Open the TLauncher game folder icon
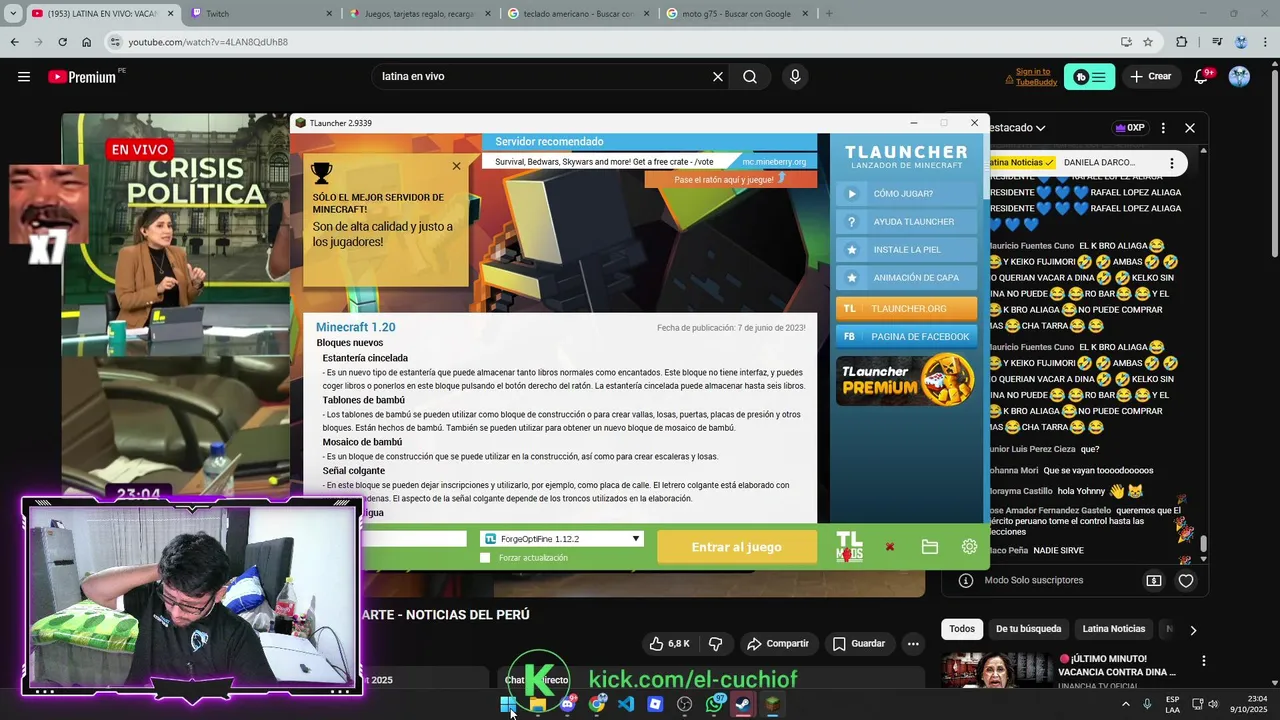The image size is (1280, 720). (930, 547)
